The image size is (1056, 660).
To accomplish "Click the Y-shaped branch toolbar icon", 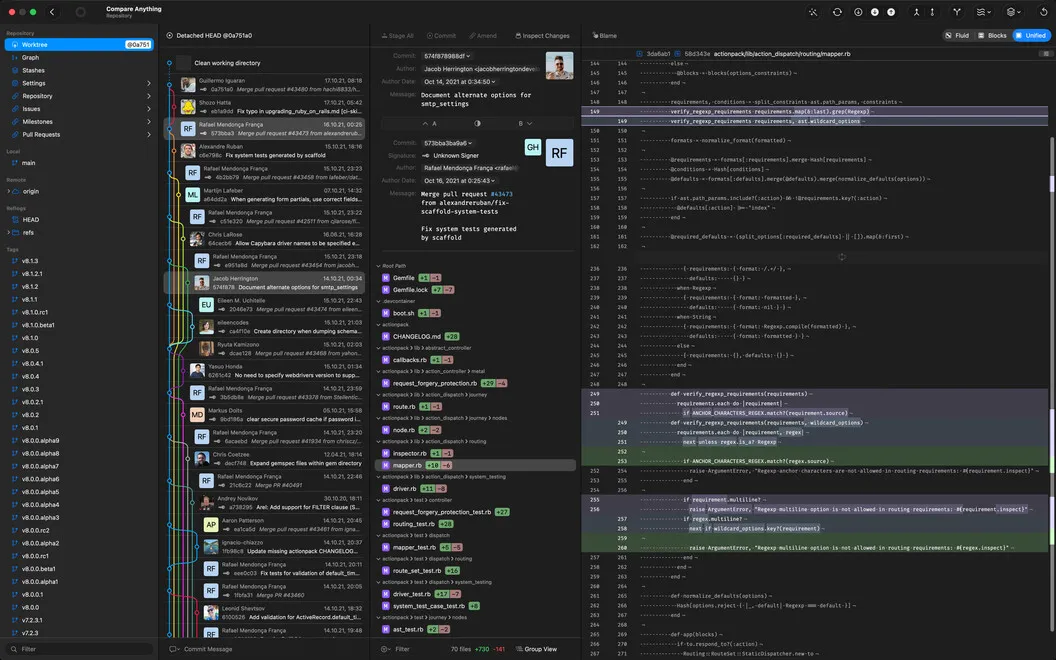I will tap(956, 12).
